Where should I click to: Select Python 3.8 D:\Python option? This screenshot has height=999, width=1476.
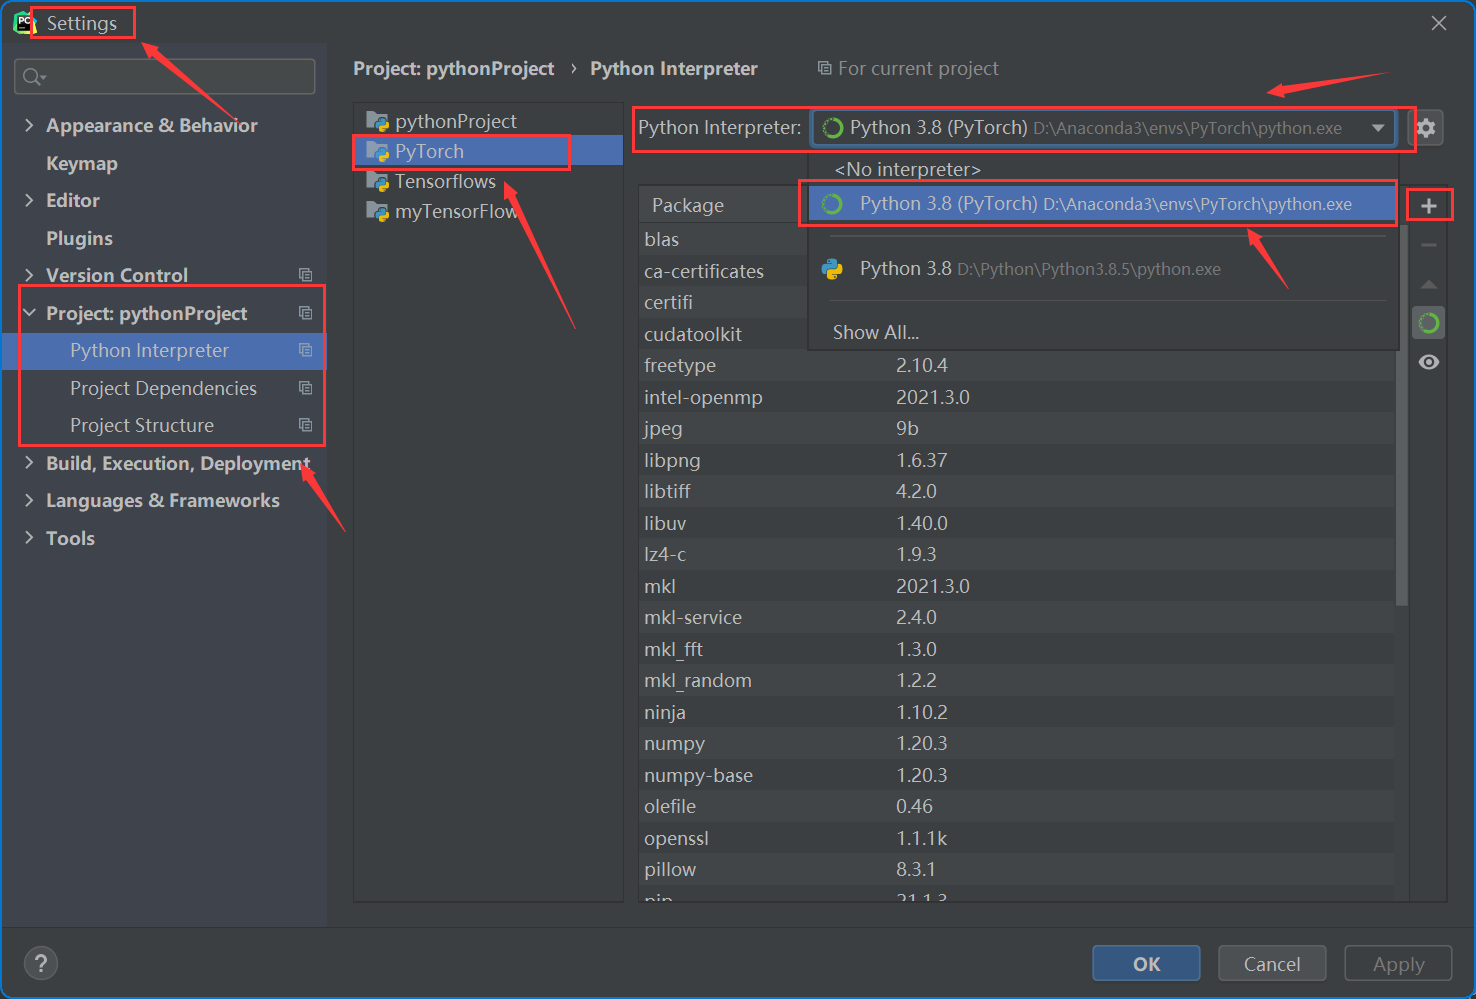point(1102,269)
